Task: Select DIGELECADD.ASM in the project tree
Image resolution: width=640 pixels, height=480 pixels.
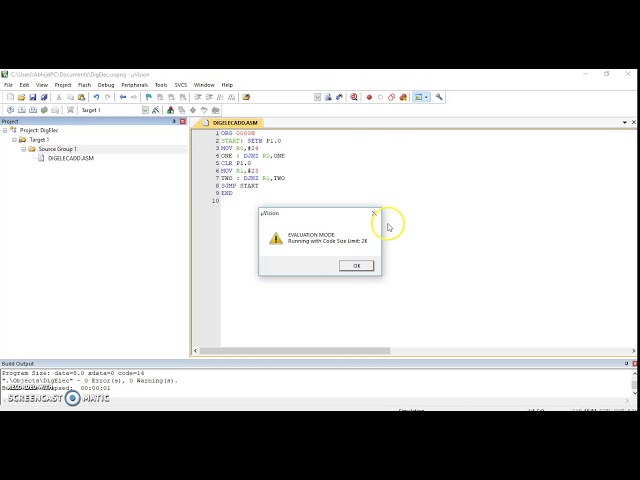Action: [70, 158]
